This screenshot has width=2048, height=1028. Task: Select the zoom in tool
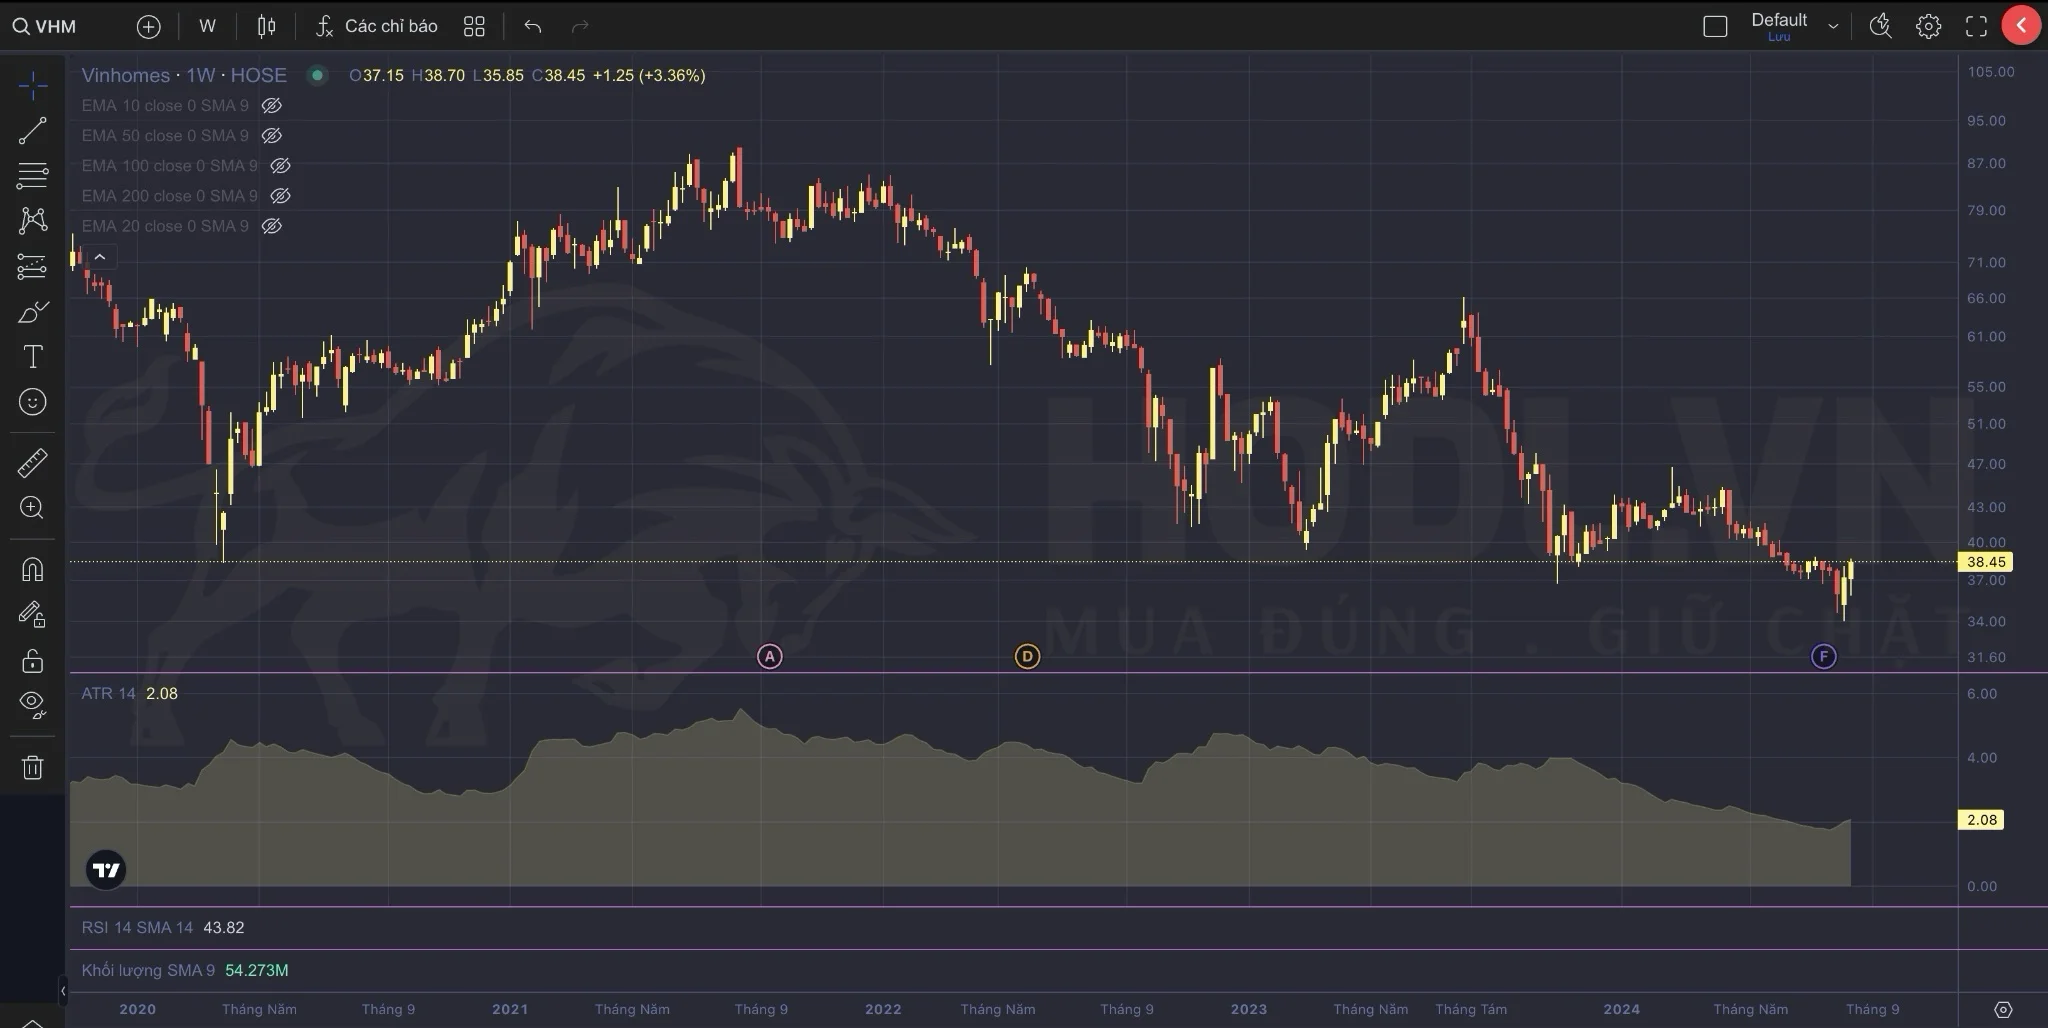32,507
